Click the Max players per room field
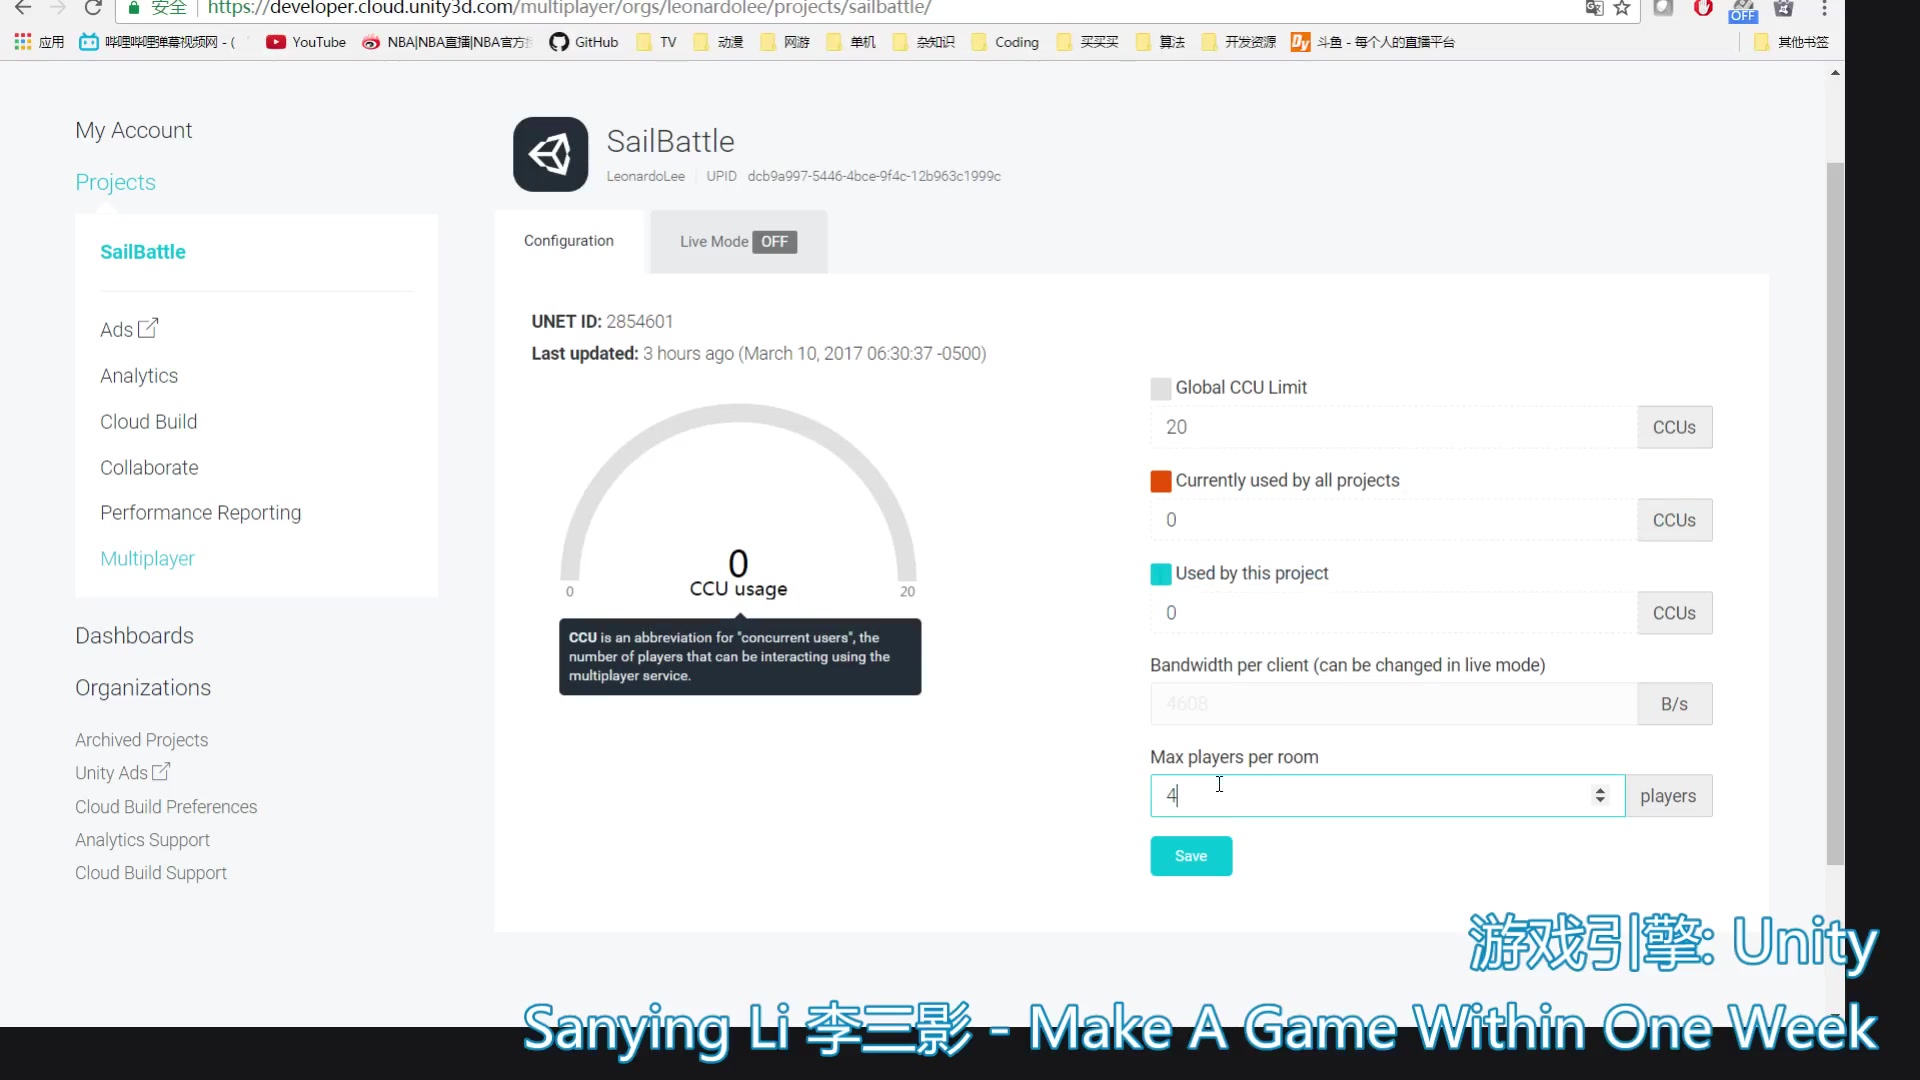Screen dimensions: 1920x1080 pos(1387,796)
